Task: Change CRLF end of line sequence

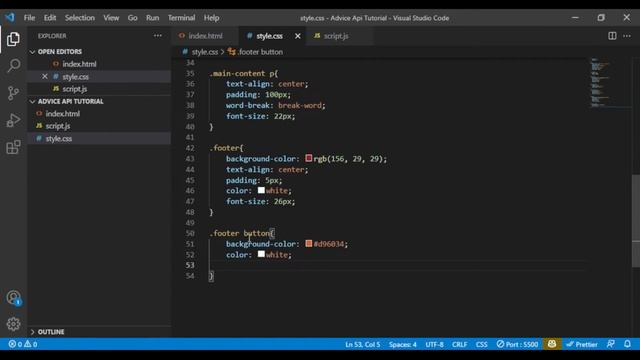Action: coord(459,344)
